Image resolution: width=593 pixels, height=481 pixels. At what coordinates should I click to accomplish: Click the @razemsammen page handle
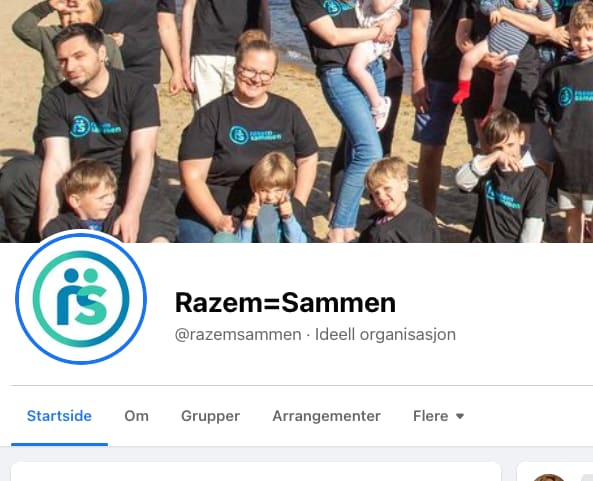pos(238,335)
